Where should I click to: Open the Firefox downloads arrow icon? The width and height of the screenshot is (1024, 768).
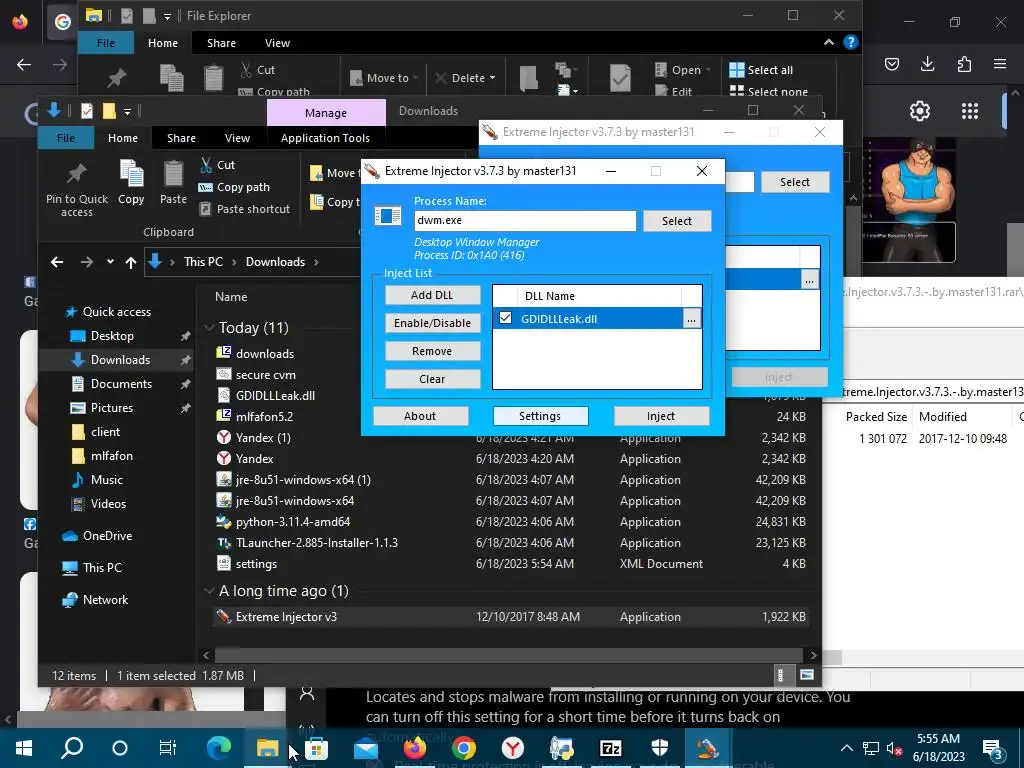[x=927, y=64]
